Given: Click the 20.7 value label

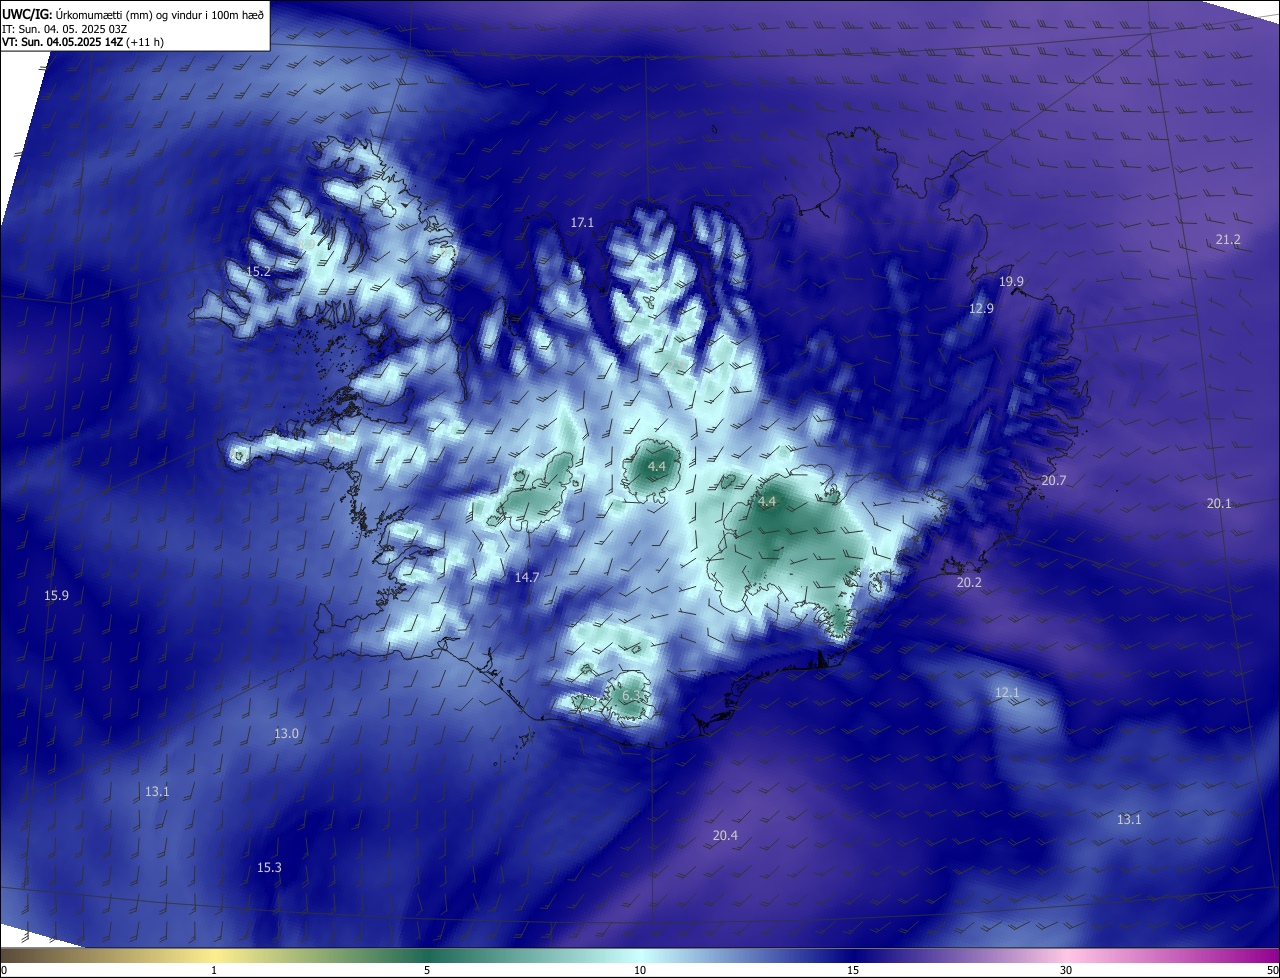Looking at the screenshot, I should 1053,480.
